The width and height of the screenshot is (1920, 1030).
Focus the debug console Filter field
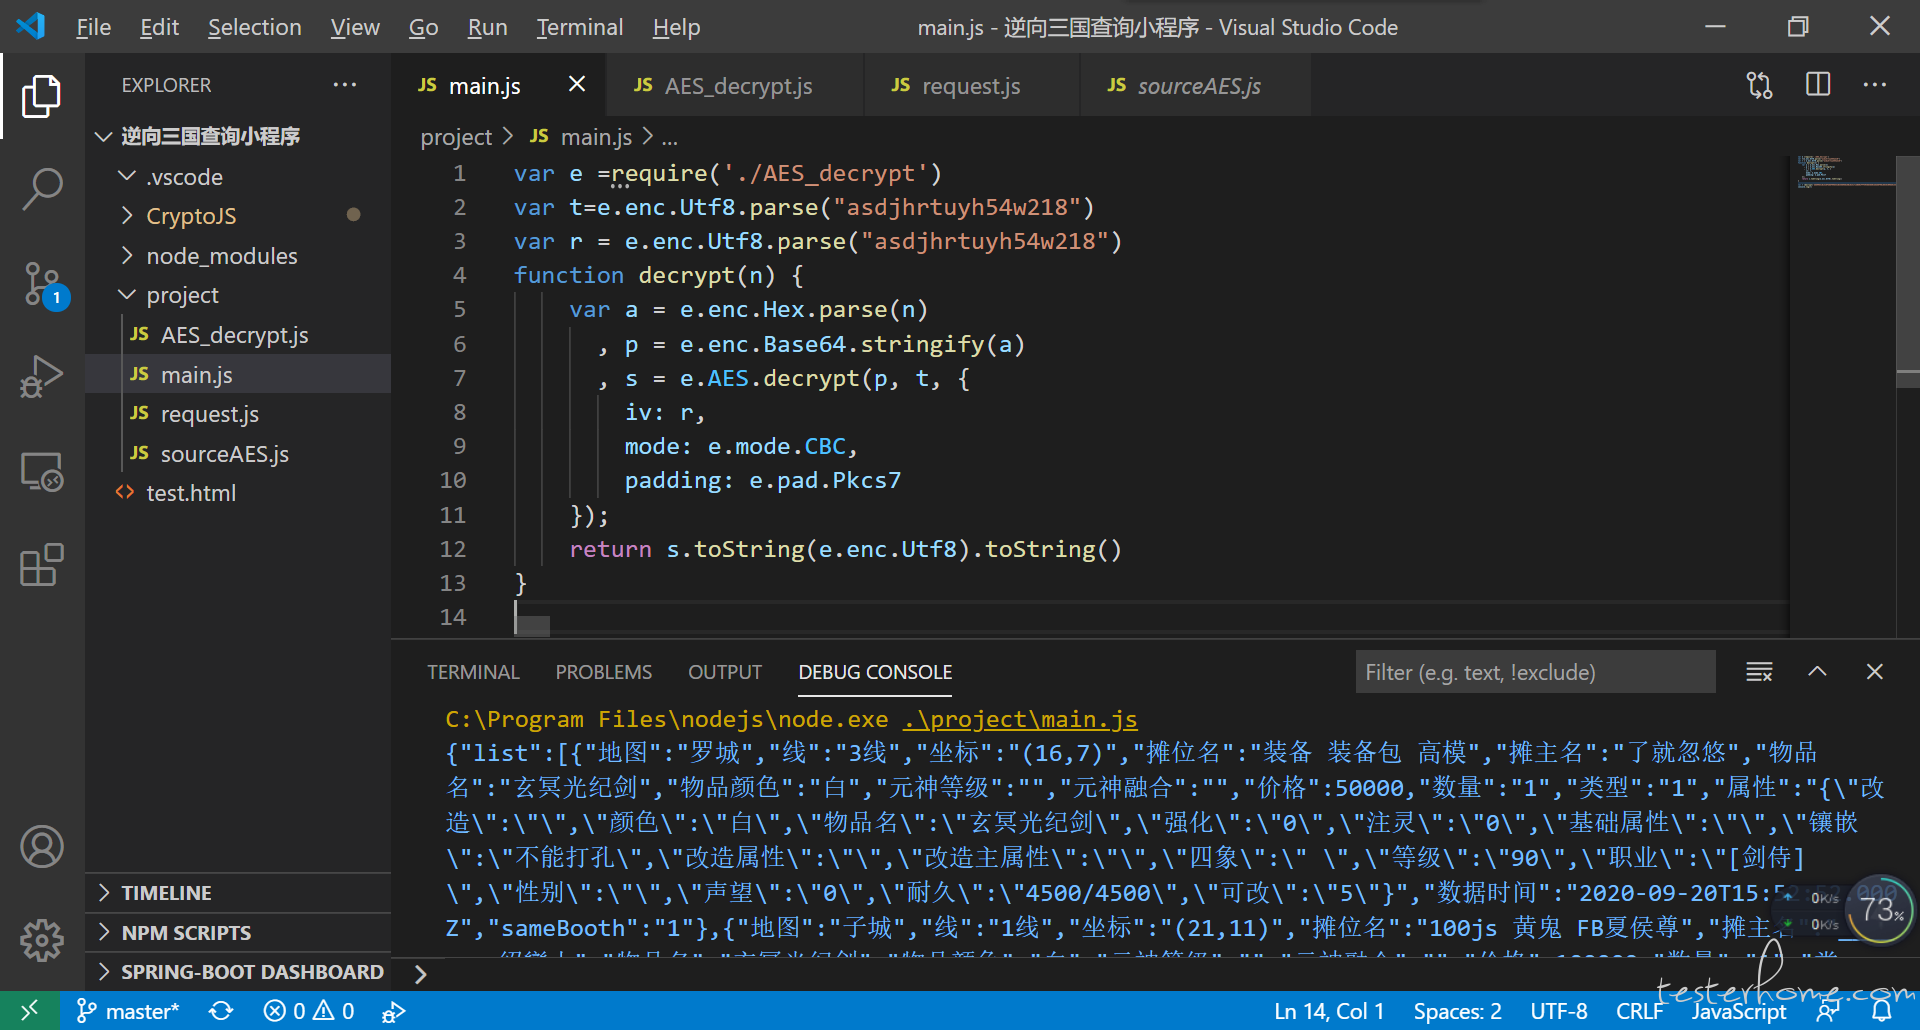(1536, 672)
